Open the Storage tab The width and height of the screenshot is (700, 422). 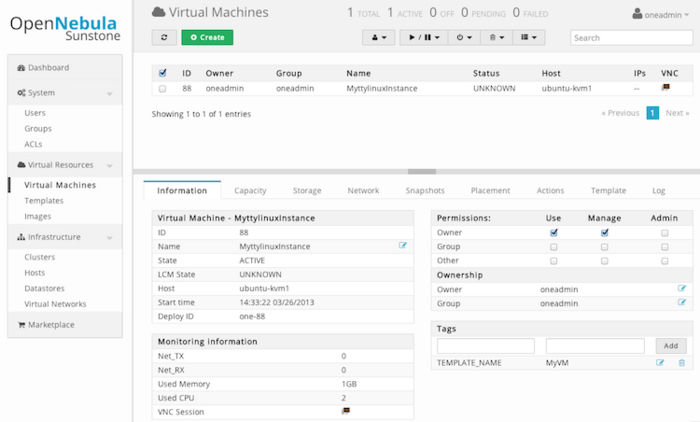pyautogui.click(x=307, y=190)
